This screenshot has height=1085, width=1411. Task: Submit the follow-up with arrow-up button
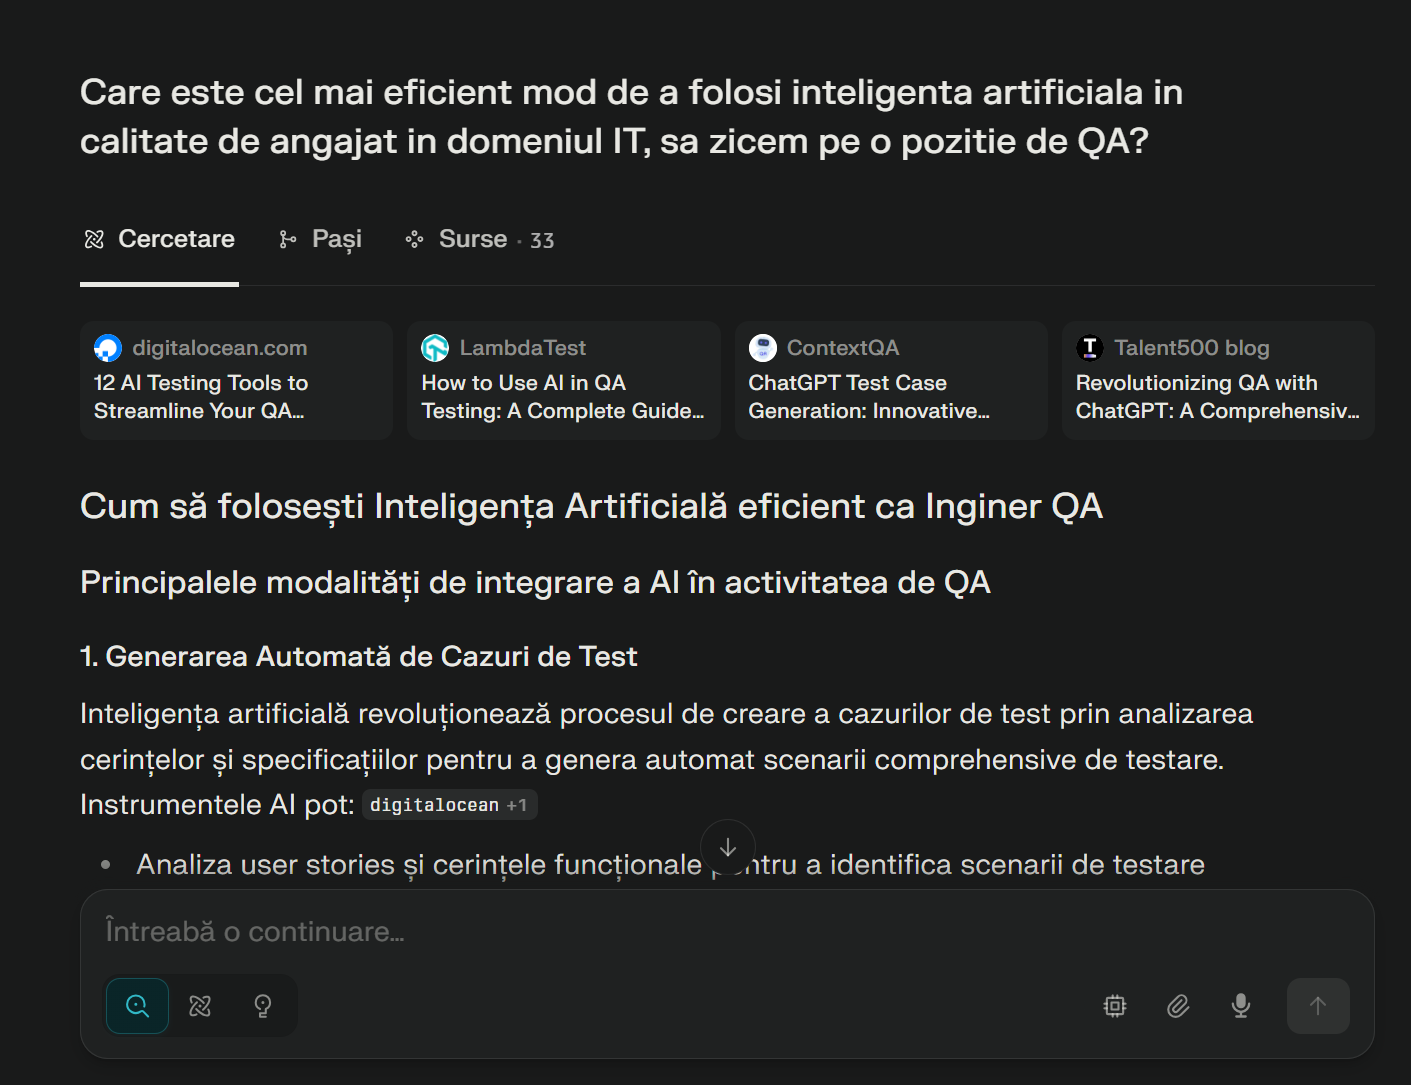(x=1318, y=1005)
